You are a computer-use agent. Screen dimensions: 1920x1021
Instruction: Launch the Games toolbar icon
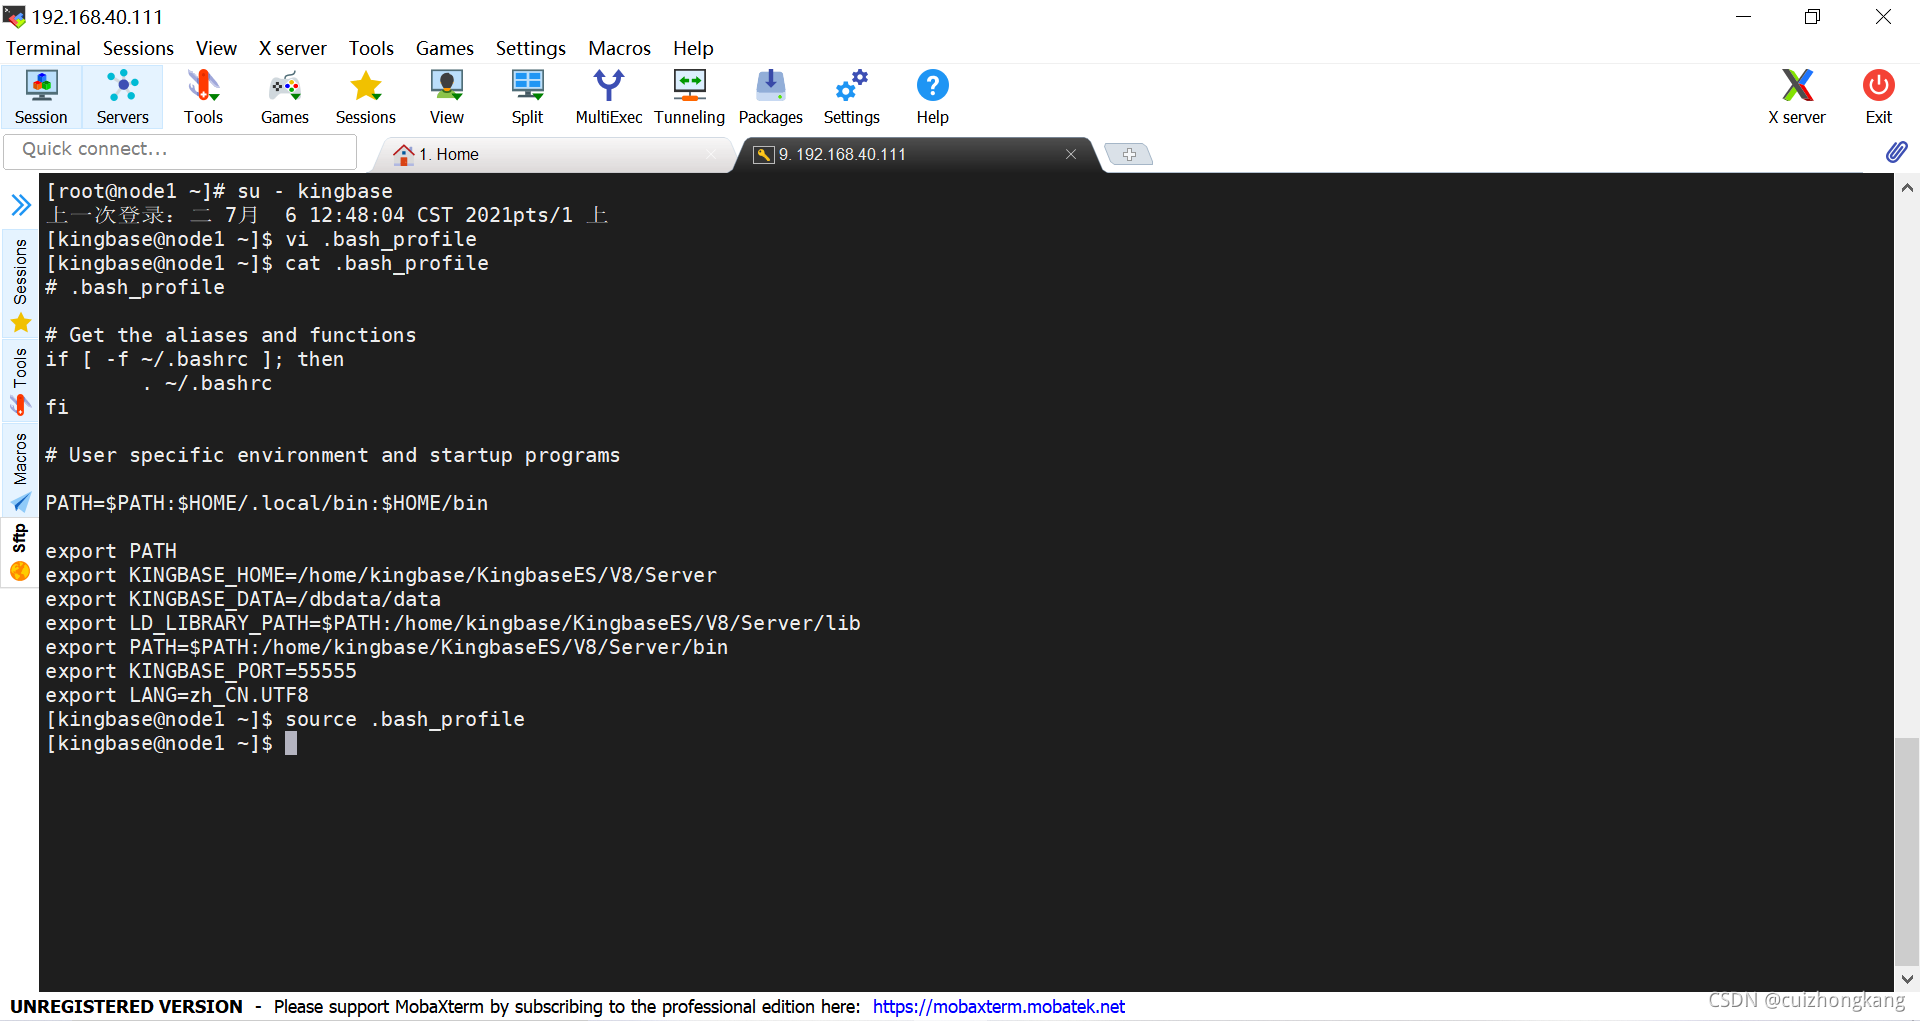coord(285,97)
